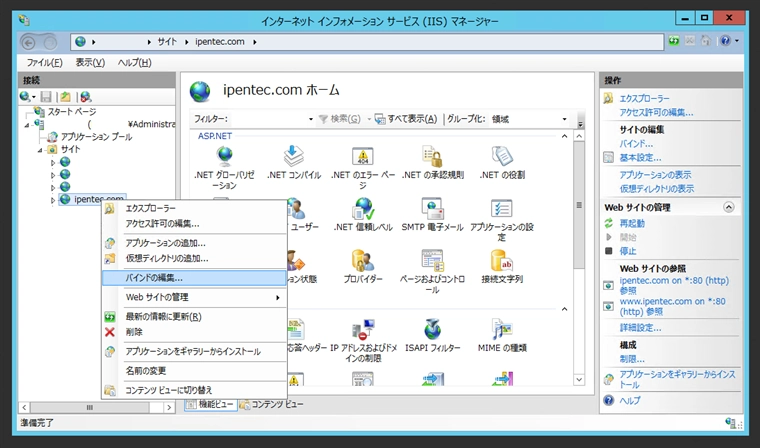Open ファイル(F) menu
The image size is (760, 448).
click(44, 63)
